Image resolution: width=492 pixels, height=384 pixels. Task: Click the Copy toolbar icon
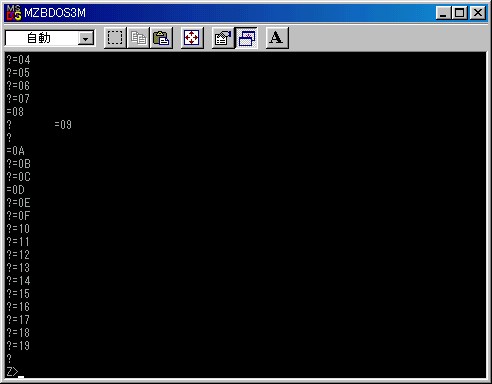click(x=138, y=38)
